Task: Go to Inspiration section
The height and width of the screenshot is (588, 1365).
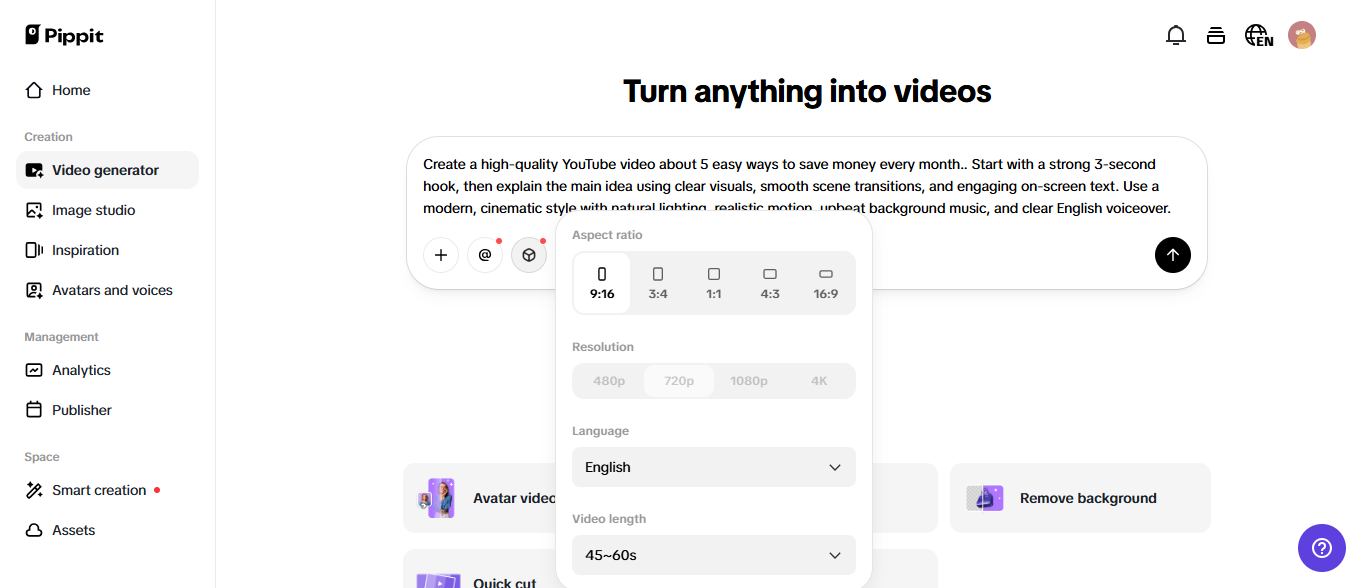Action: pos(107,250)
